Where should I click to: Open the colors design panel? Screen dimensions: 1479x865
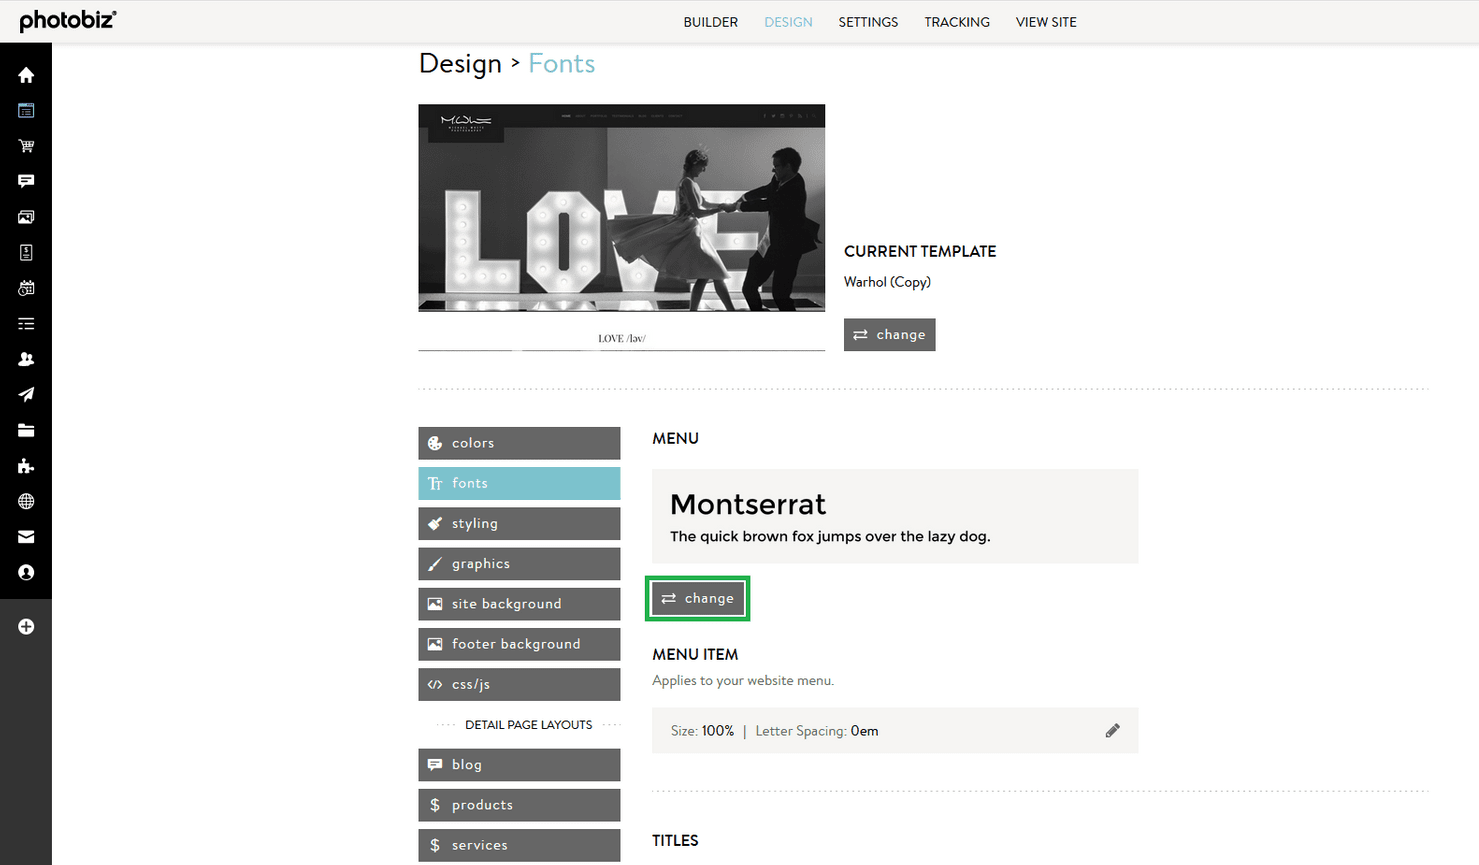tap(519, 443)
